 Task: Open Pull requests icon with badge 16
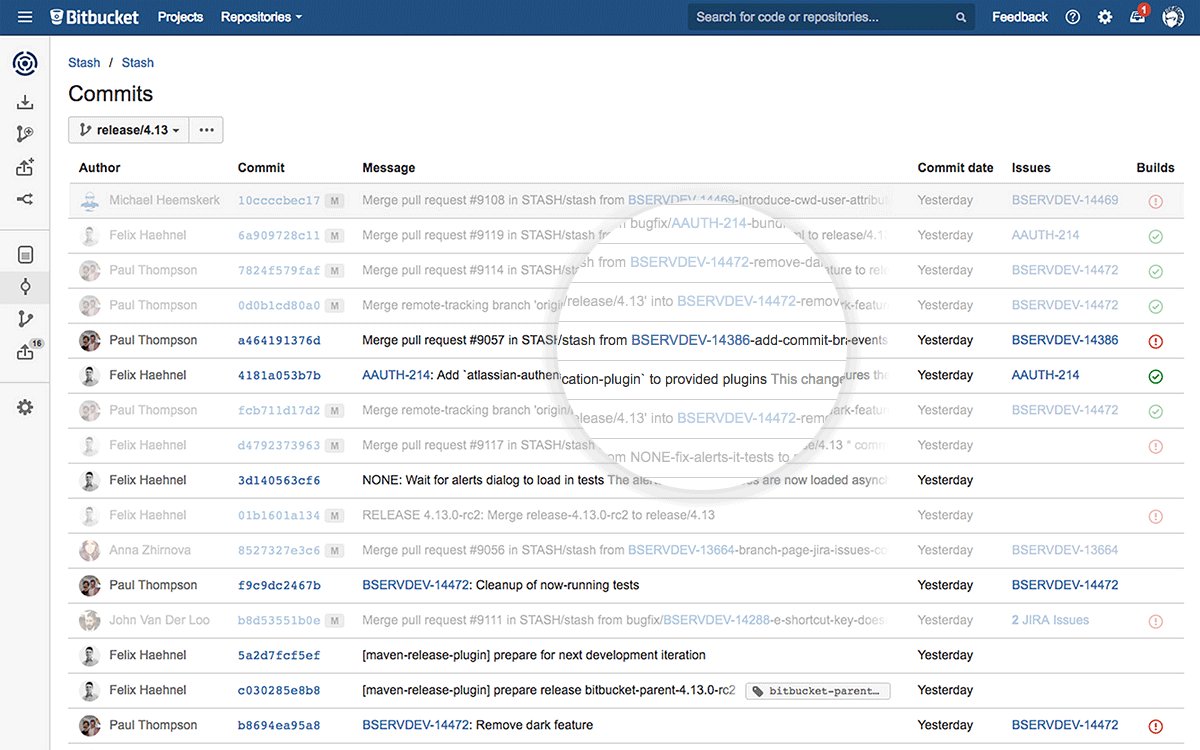coord(27,351)
